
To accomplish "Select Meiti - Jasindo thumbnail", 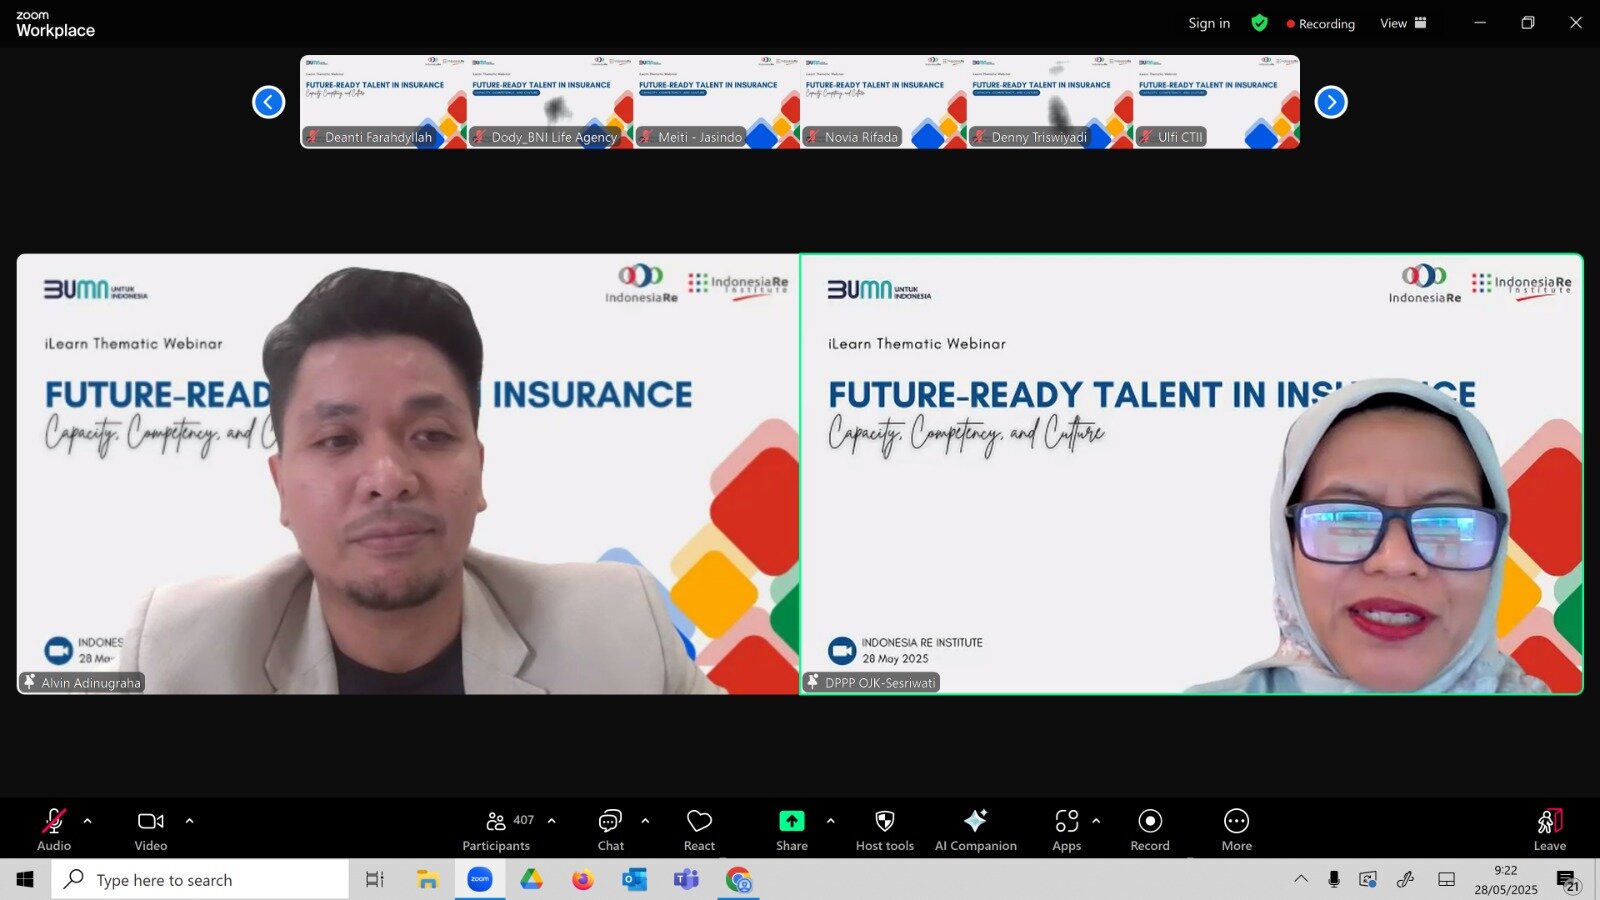I will point(717,102).
